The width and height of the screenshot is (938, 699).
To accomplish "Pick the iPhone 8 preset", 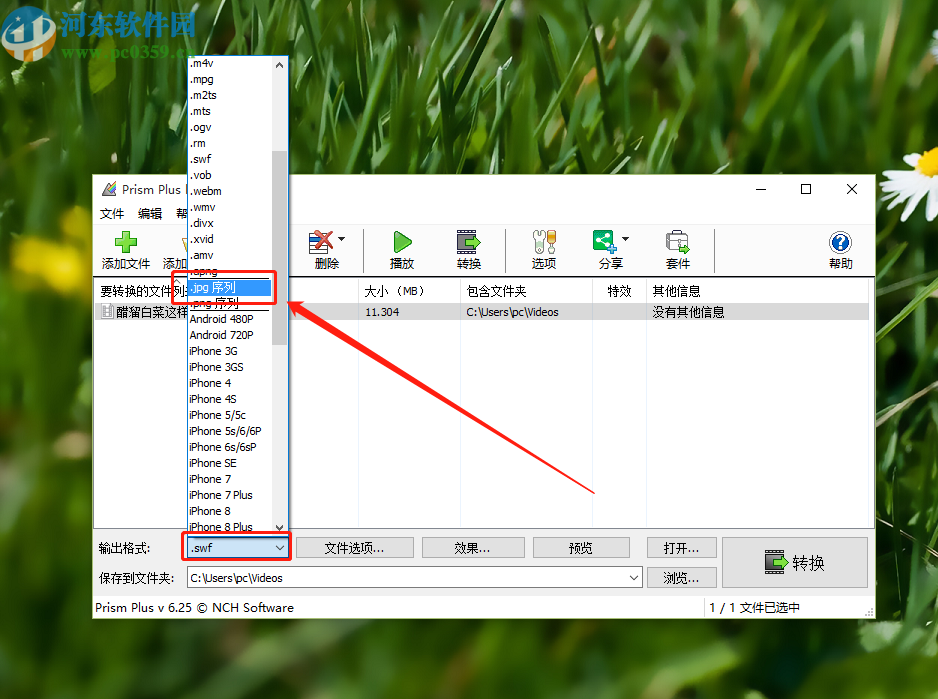I will 230,511.
